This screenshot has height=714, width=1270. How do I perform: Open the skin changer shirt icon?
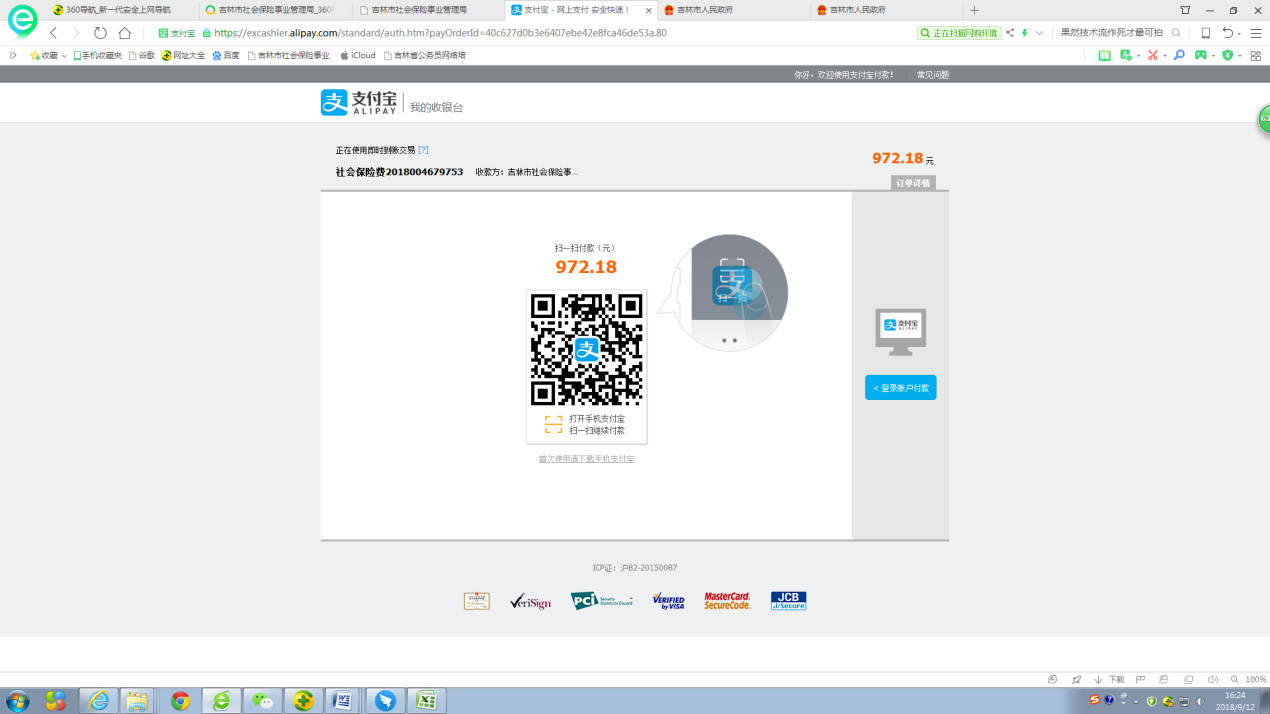(x=1185, y=10)
